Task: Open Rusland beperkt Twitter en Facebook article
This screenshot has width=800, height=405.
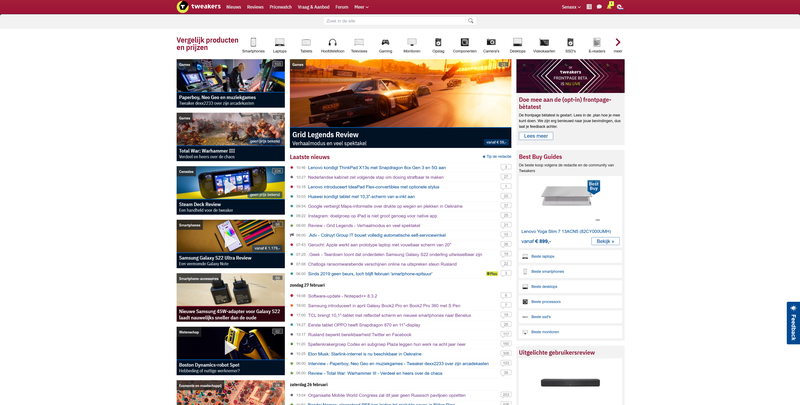Action: (359, 335)
